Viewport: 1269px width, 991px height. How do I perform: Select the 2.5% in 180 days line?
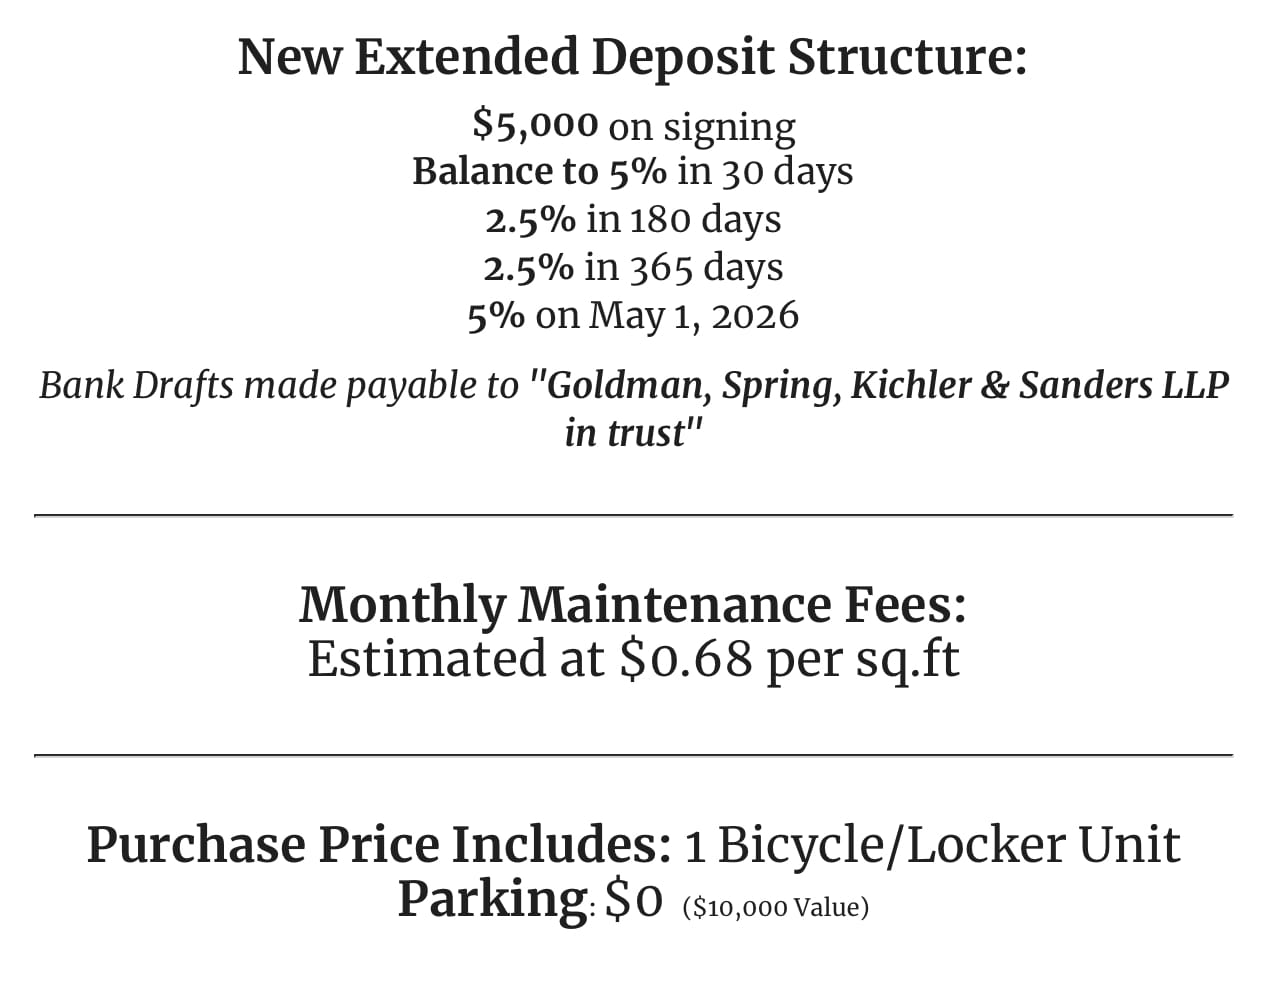coord(633,219)
